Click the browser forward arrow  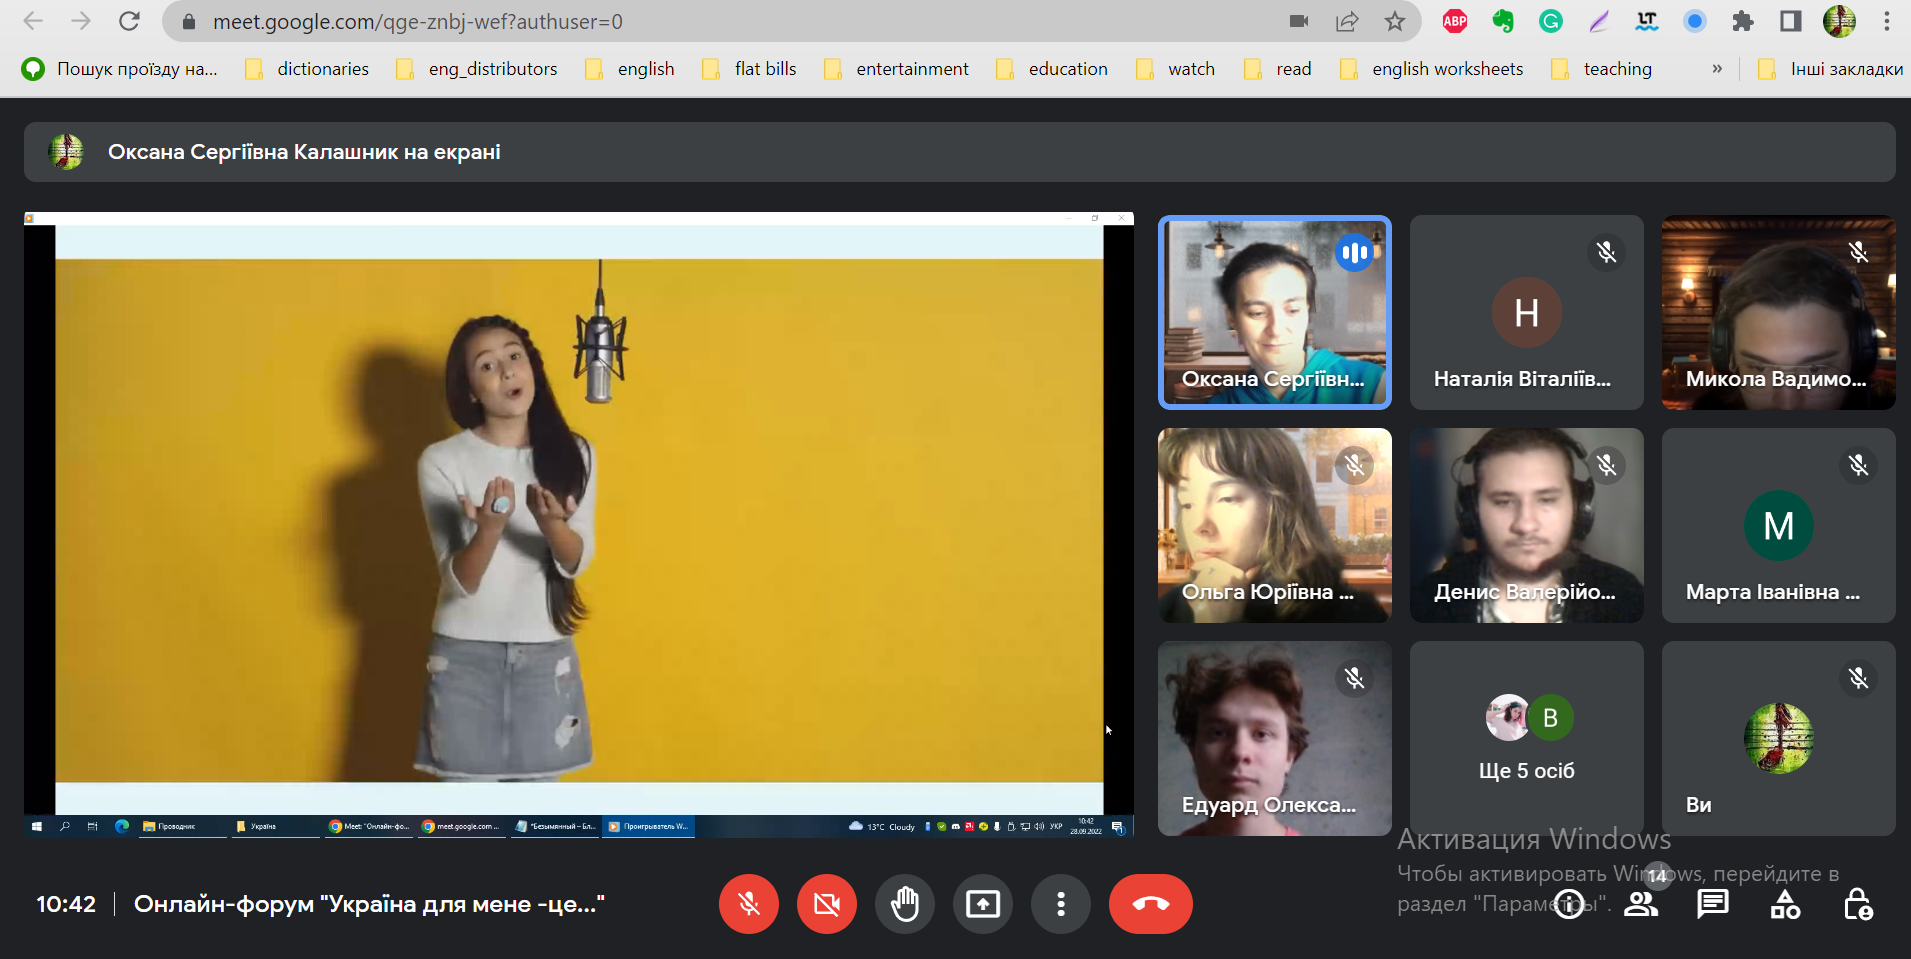(x=81, y=21)
